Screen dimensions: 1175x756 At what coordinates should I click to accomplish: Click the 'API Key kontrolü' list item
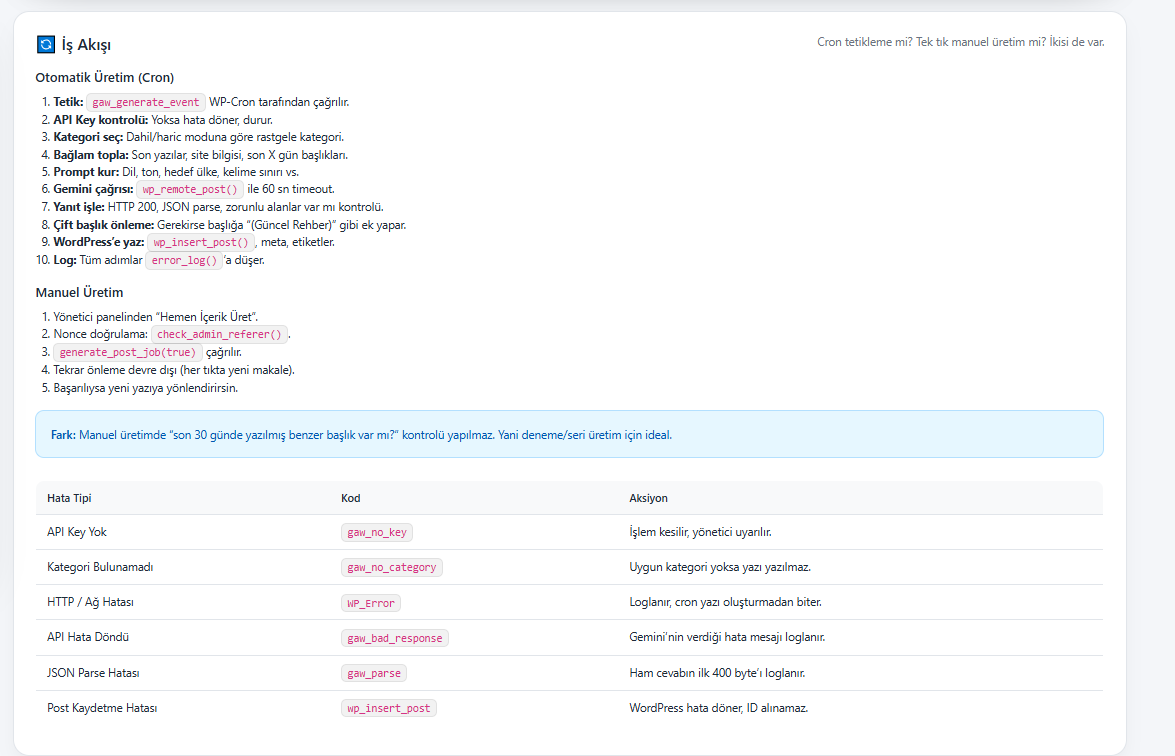click(x=163, y=120)
